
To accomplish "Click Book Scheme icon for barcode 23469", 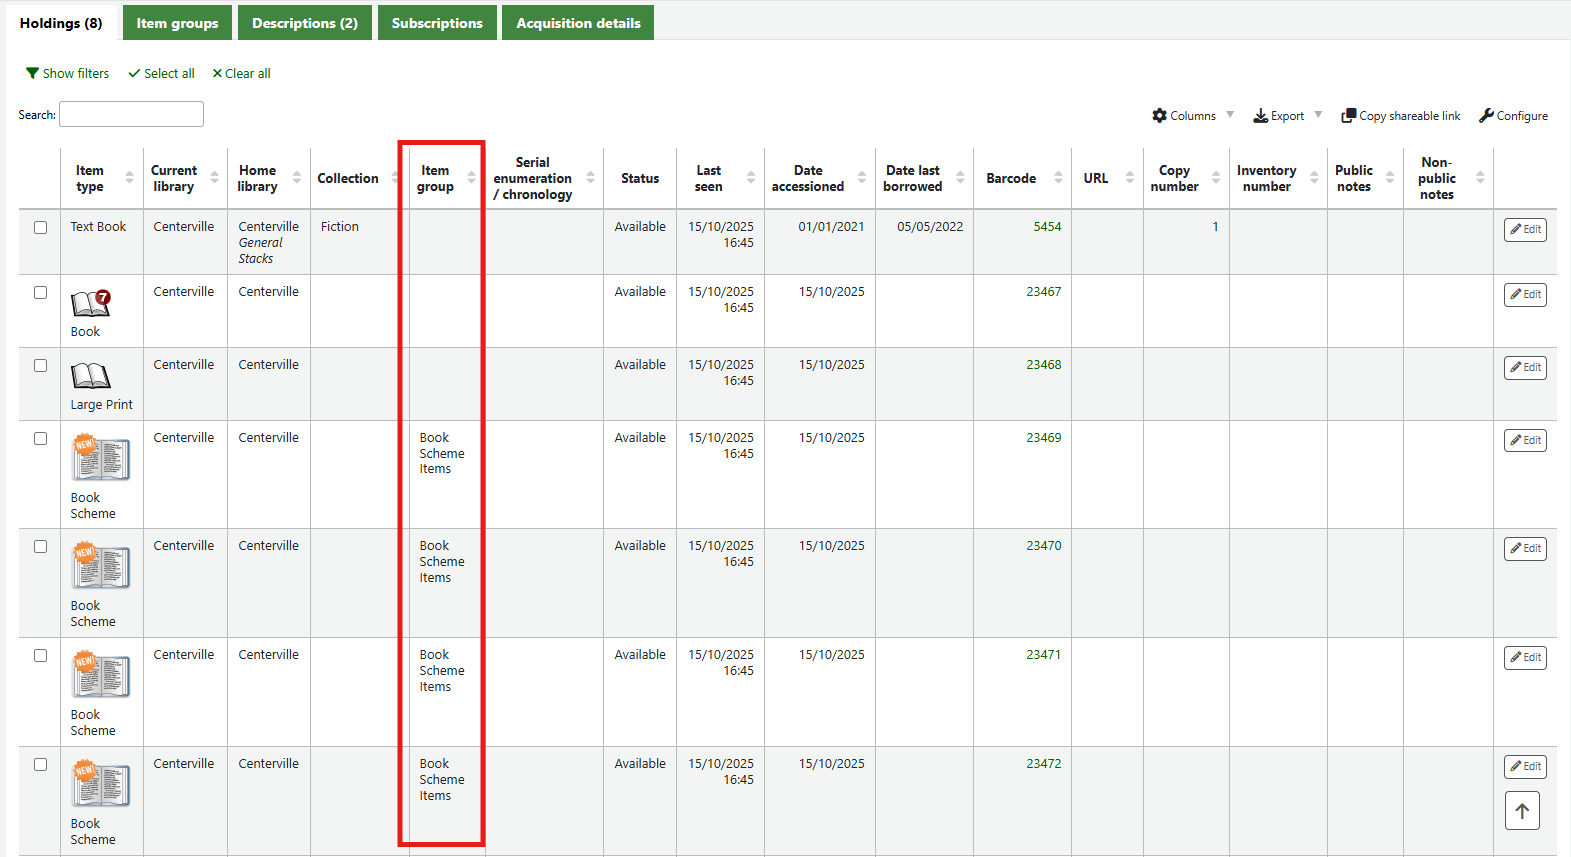I will click(x=100, y=459).
